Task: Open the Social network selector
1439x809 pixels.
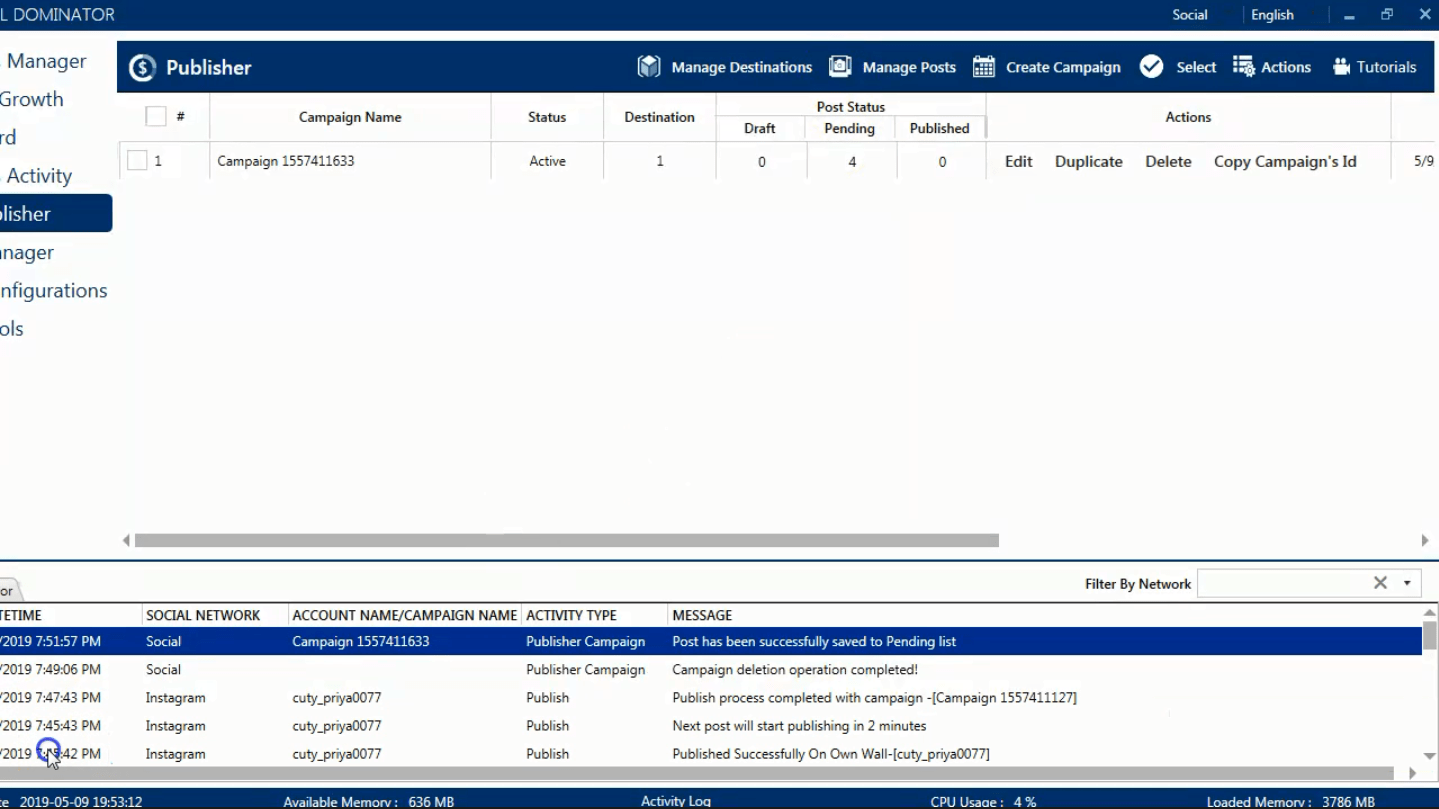Action: coord(1190,15)
